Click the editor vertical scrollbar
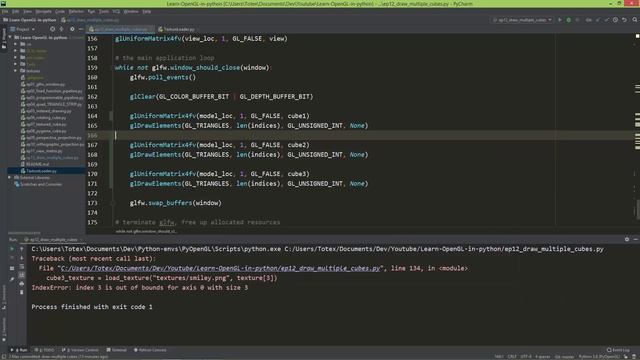This screenshot has height=360, width=640. coord(637,208)
